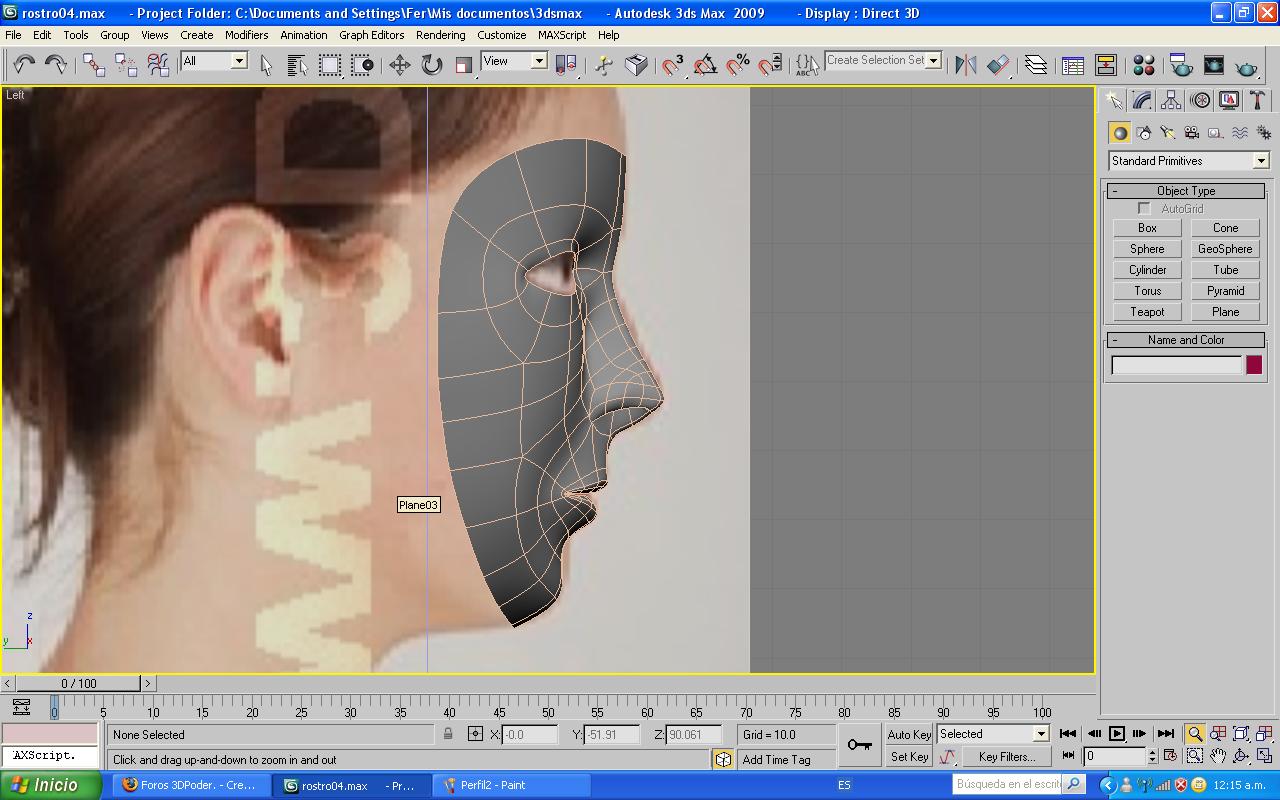
Task: Click the GeoSphere primitive button
Action: 1225,249
